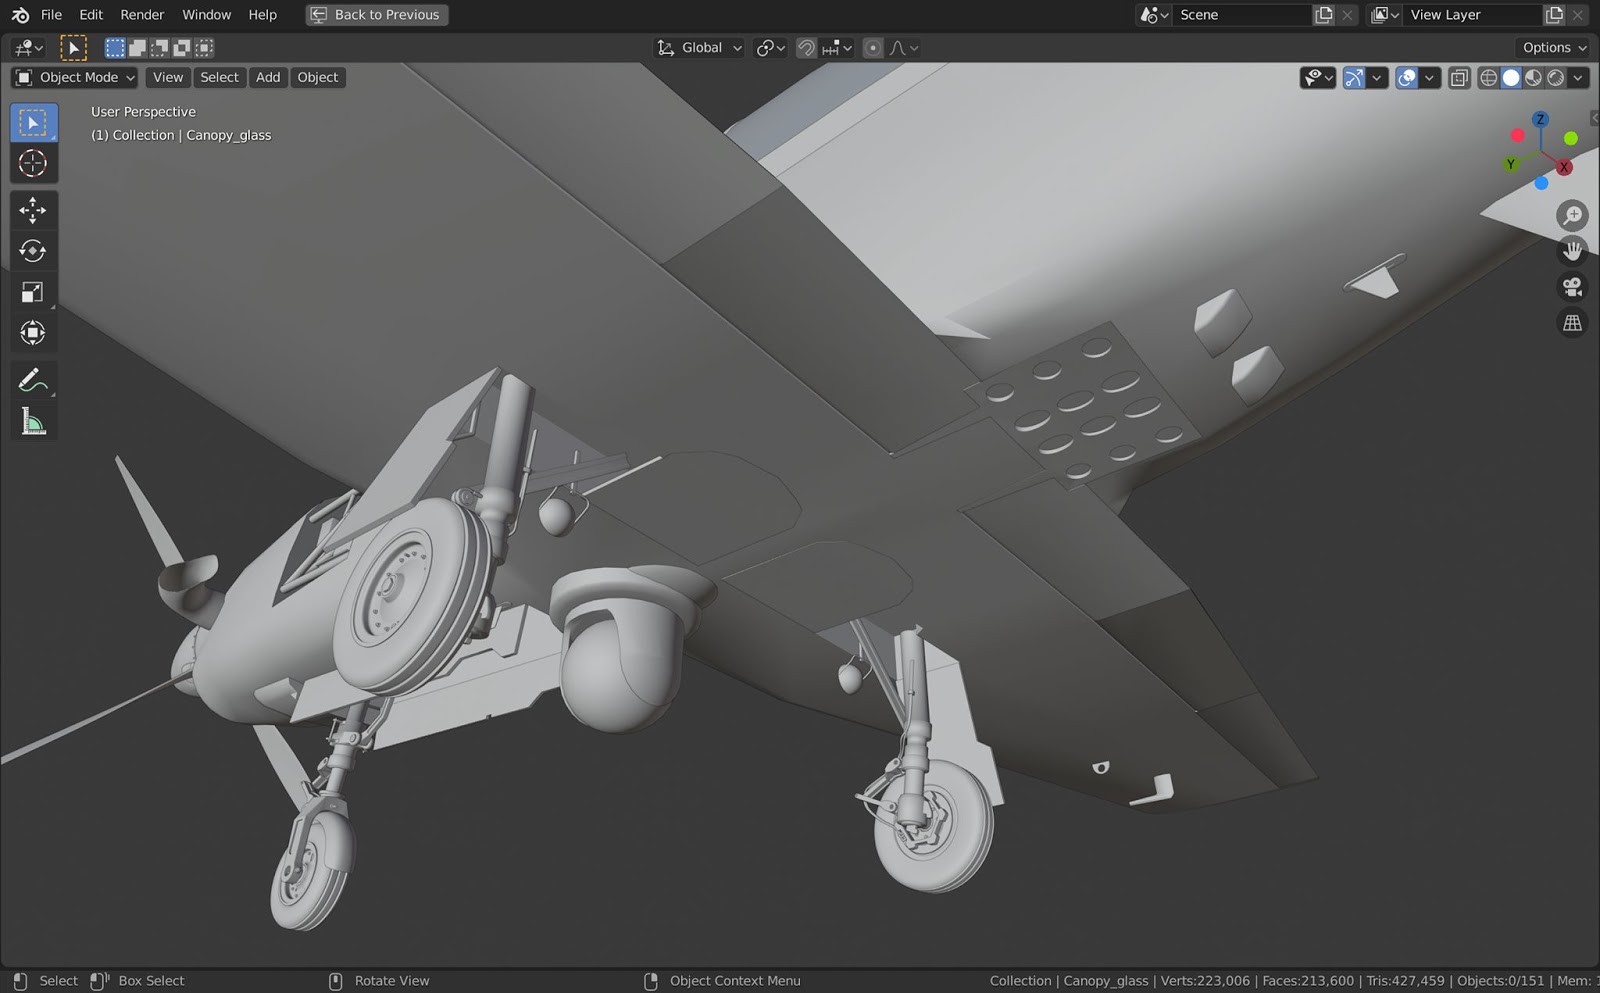1600x993 pixels.
Task: Activate the Rotate tool
Action: [33, 251]
